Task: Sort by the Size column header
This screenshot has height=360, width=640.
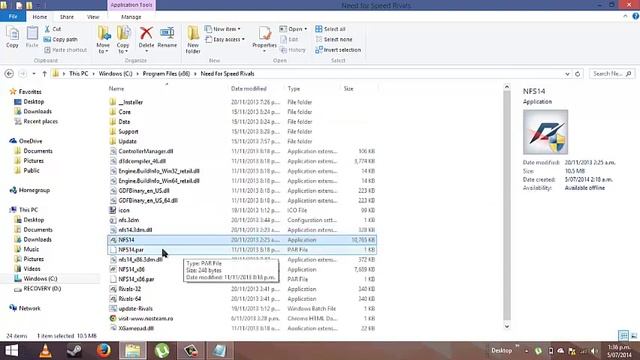Action: [x=349, y=89]
